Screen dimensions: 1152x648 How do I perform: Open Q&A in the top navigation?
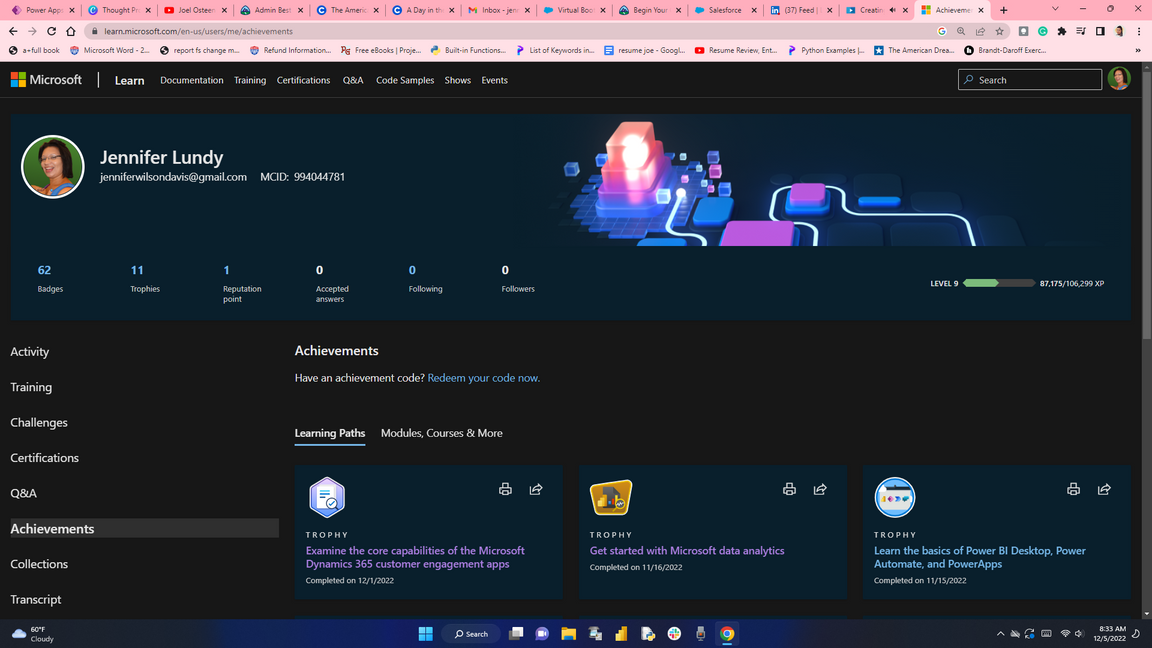[x=353, y=80]
